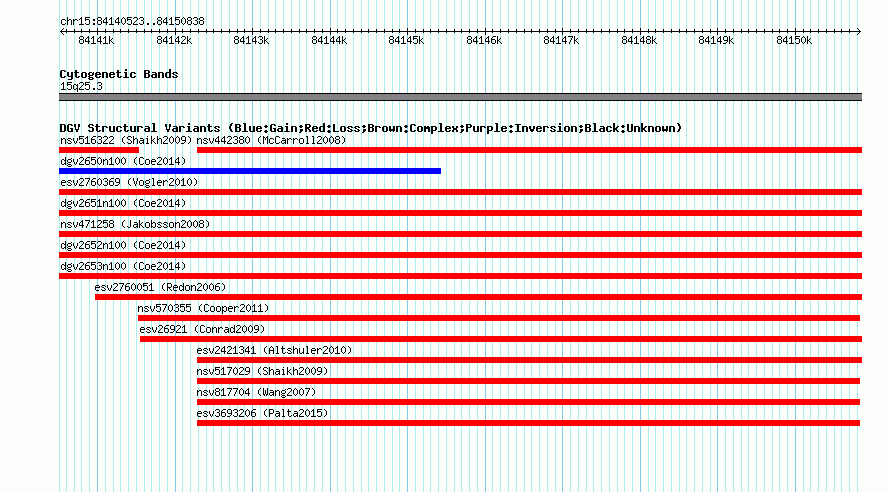Select the DGV Structural Variants track title

pos(370,128)
